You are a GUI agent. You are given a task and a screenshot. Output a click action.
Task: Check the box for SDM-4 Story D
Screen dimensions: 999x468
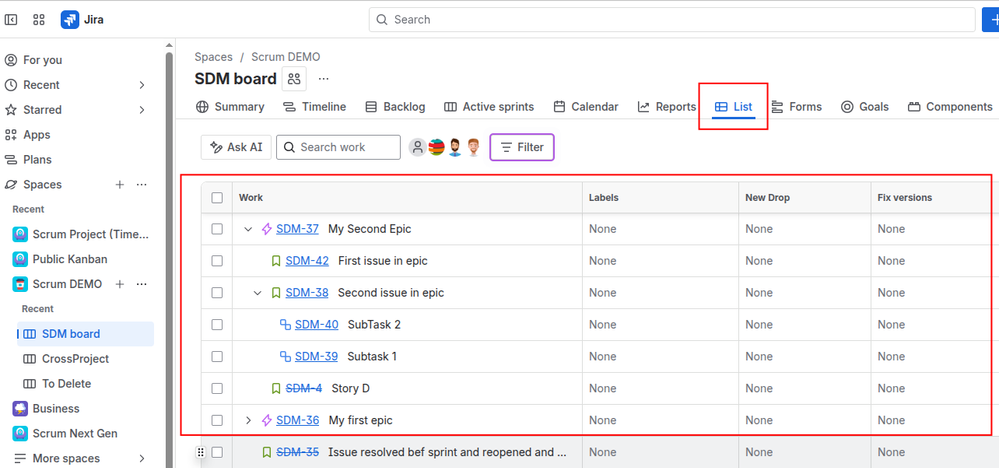217,388
